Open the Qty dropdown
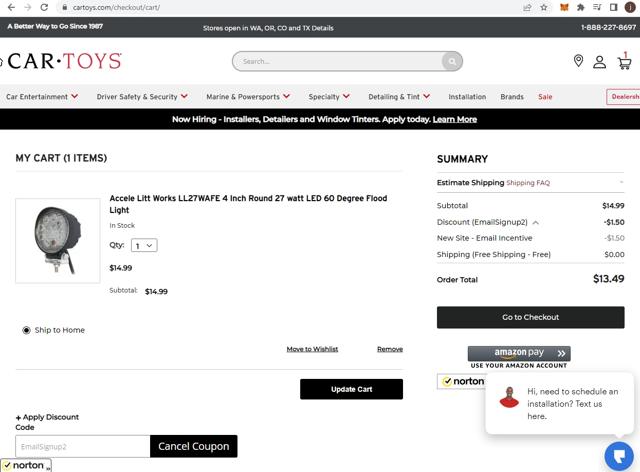This screenshot has height=472, width=640. (x=144, y=245)
